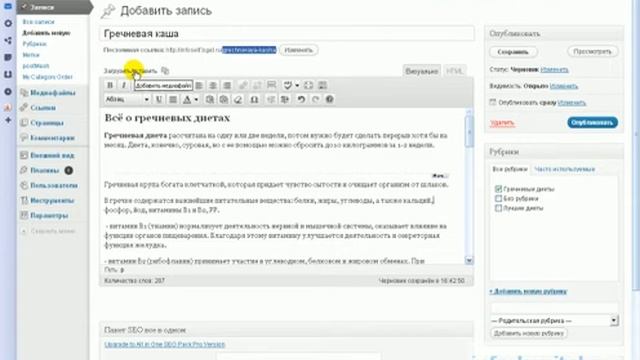
Task: Toggle spellcheck in editor toolbar
Action: coord(288,85)
